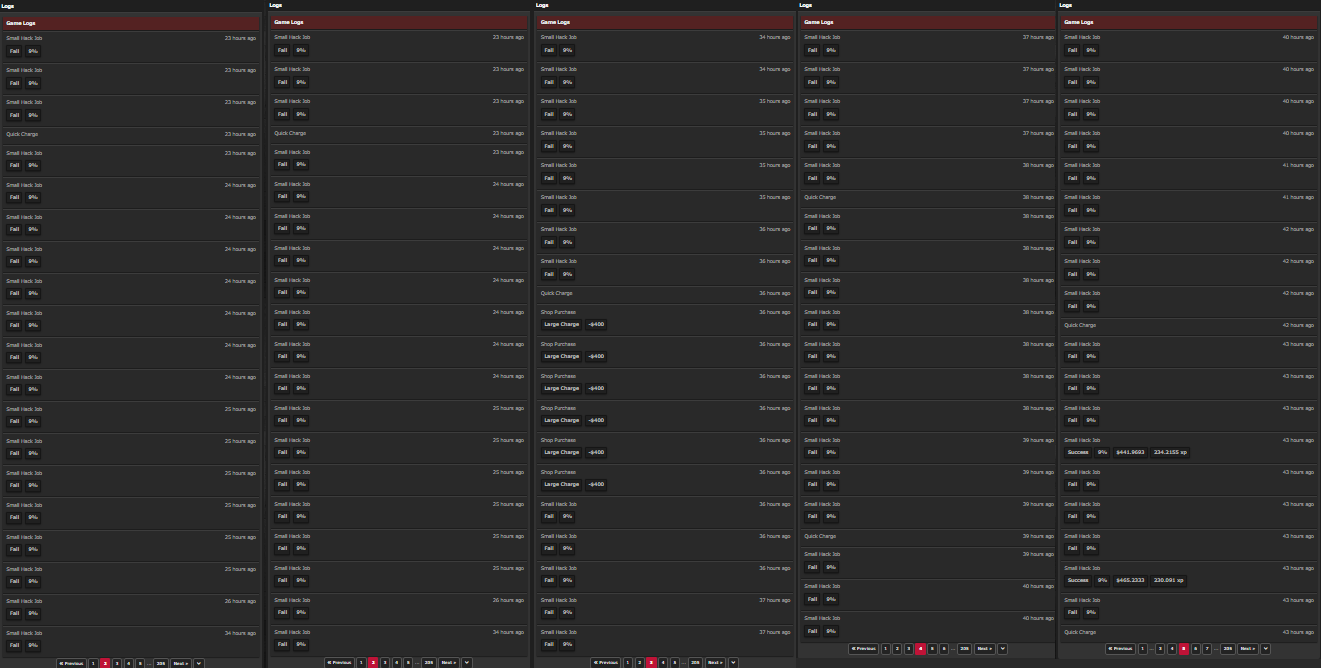
Task: Click the $465.2333 reward badge
Action: tap(1130, 580)
